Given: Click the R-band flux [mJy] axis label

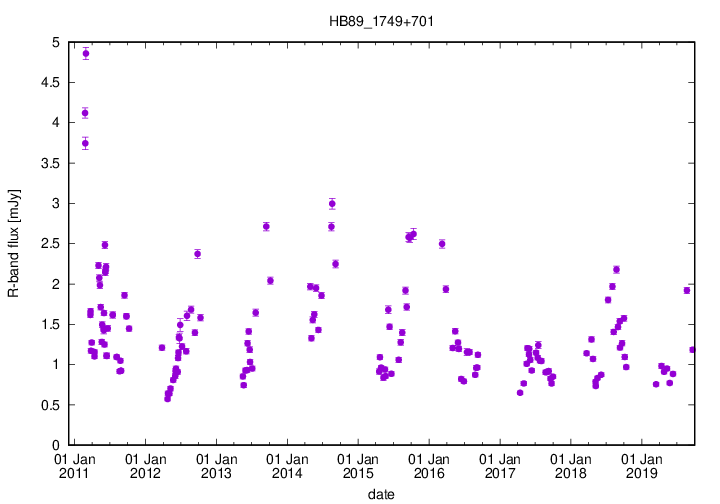Looking at the screenshot, I should tap(13, 243).
